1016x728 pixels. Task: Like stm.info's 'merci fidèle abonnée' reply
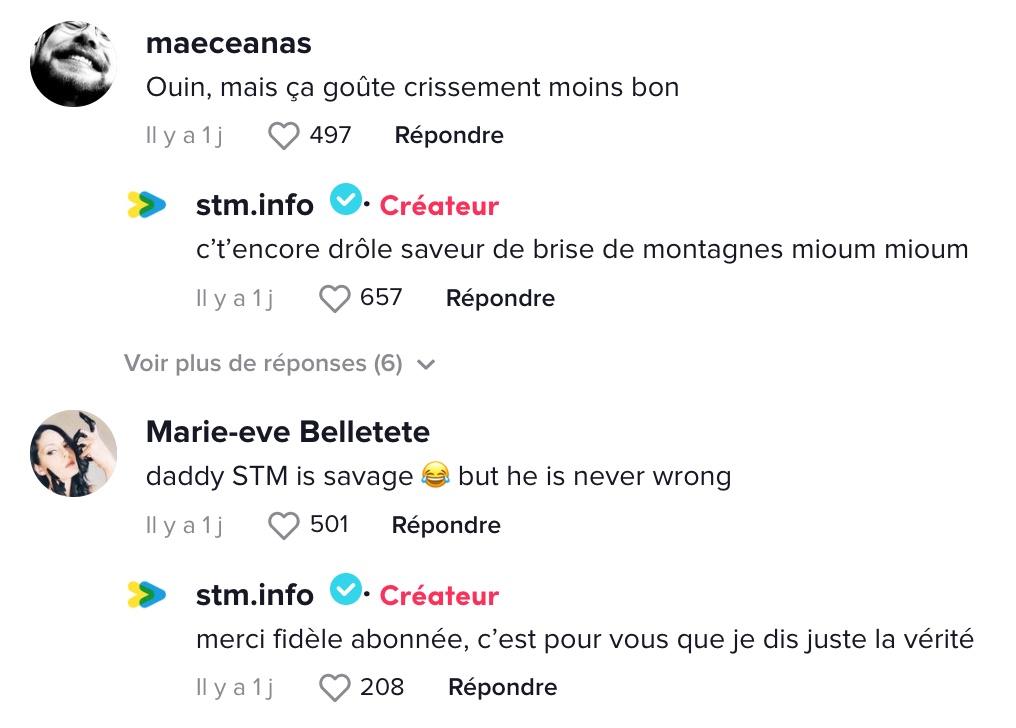(334, 687)
